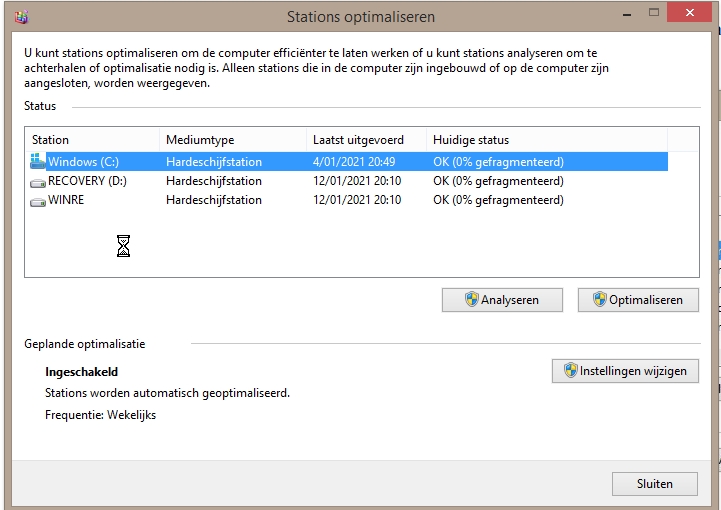The height and width of the screenshot is (510, 721).
Task: Click the Huidige status column header
Action: (545, 140)
